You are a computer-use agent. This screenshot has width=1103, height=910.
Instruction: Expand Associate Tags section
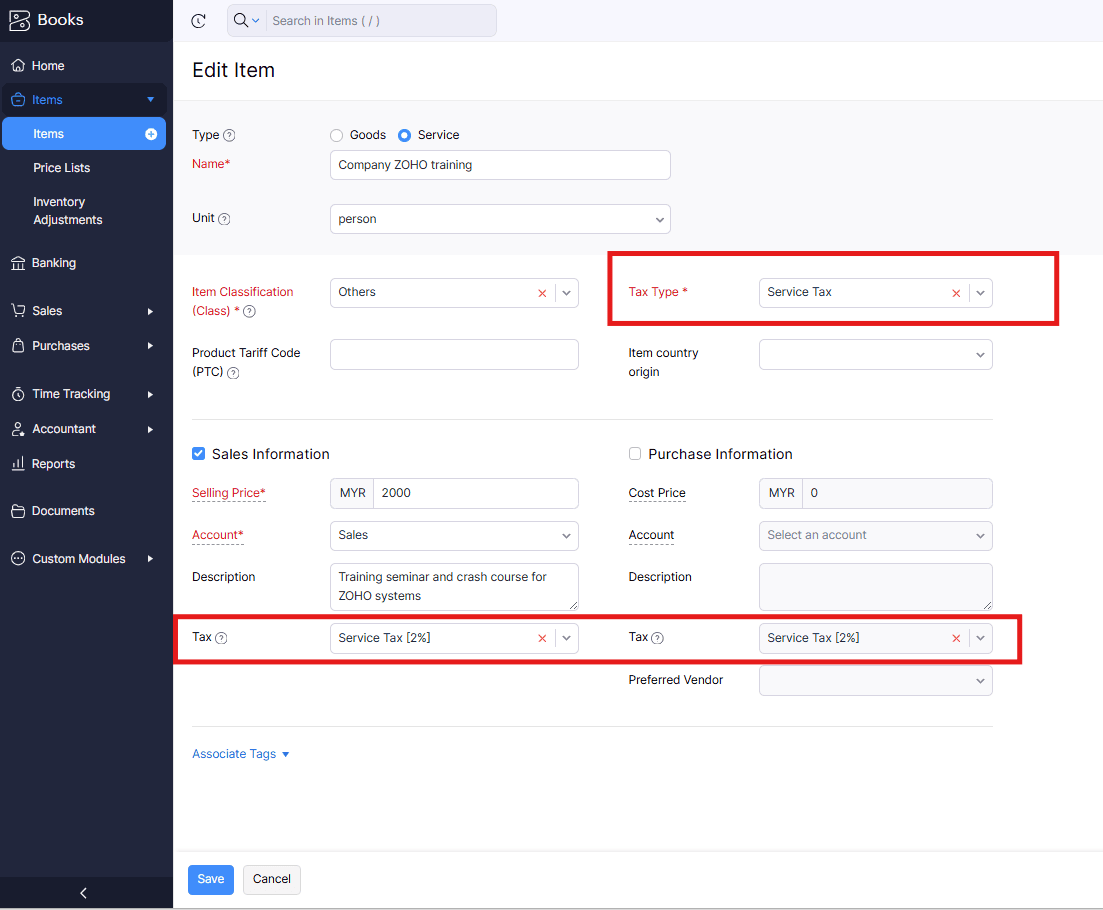(241, 754)
